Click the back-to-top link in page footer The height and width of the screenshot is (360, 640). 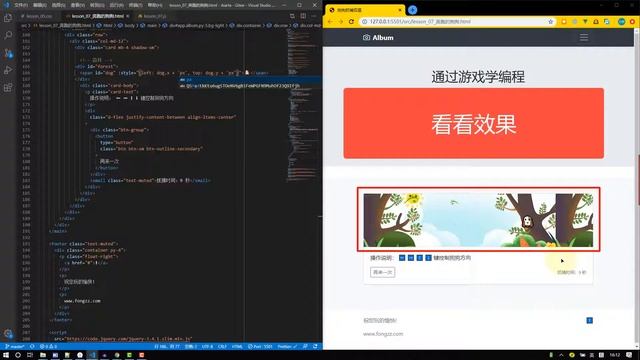(589, 320)
